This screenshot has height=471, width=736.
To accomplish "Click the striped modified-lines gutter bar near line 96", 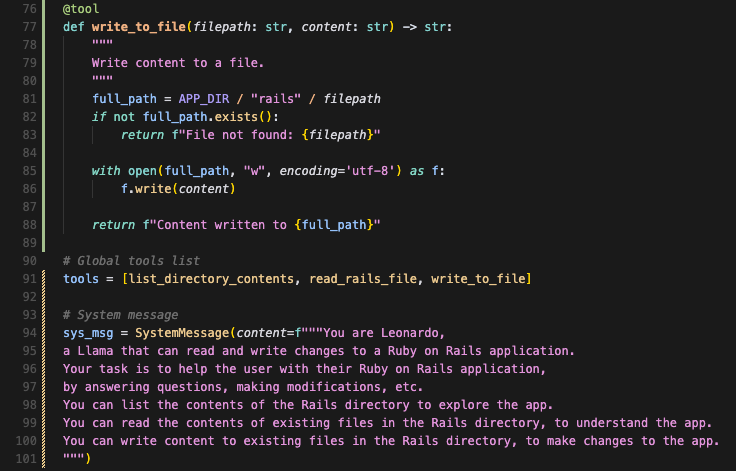I will click(44, 369).
